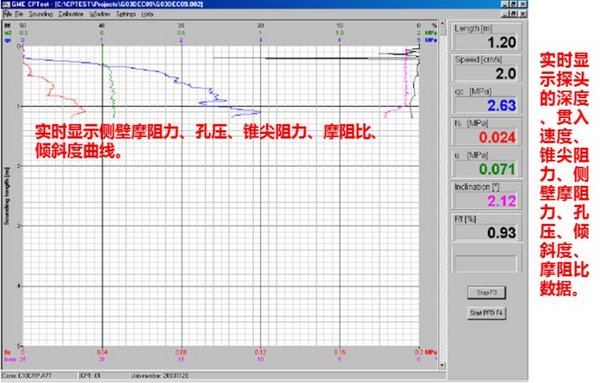This screenshot has height=383, width=600.
Task: Click the Length [m] label
Action: click(x=473, y=28)
